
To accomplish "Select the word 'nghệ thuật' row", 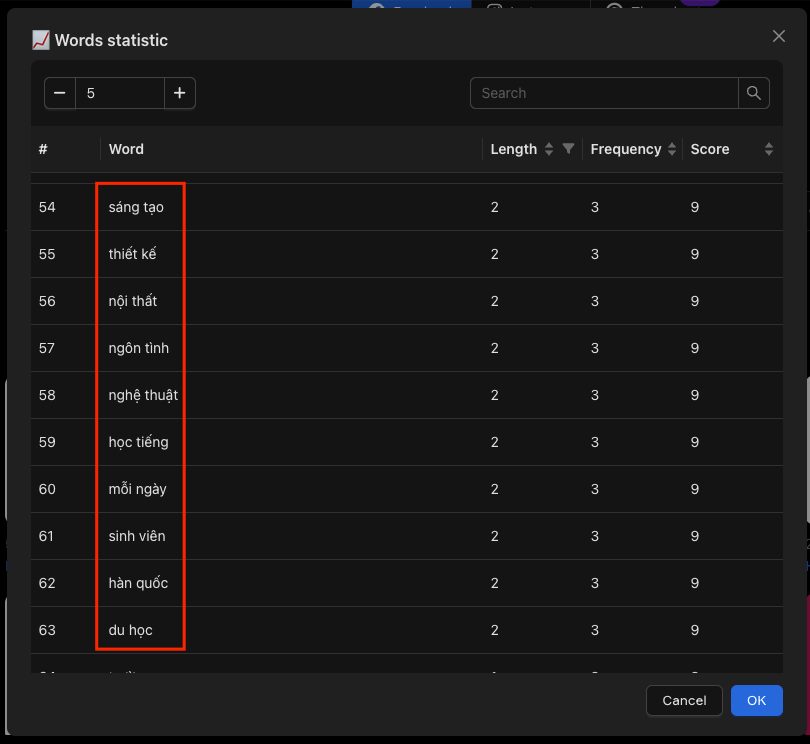I will pos(407,395).
